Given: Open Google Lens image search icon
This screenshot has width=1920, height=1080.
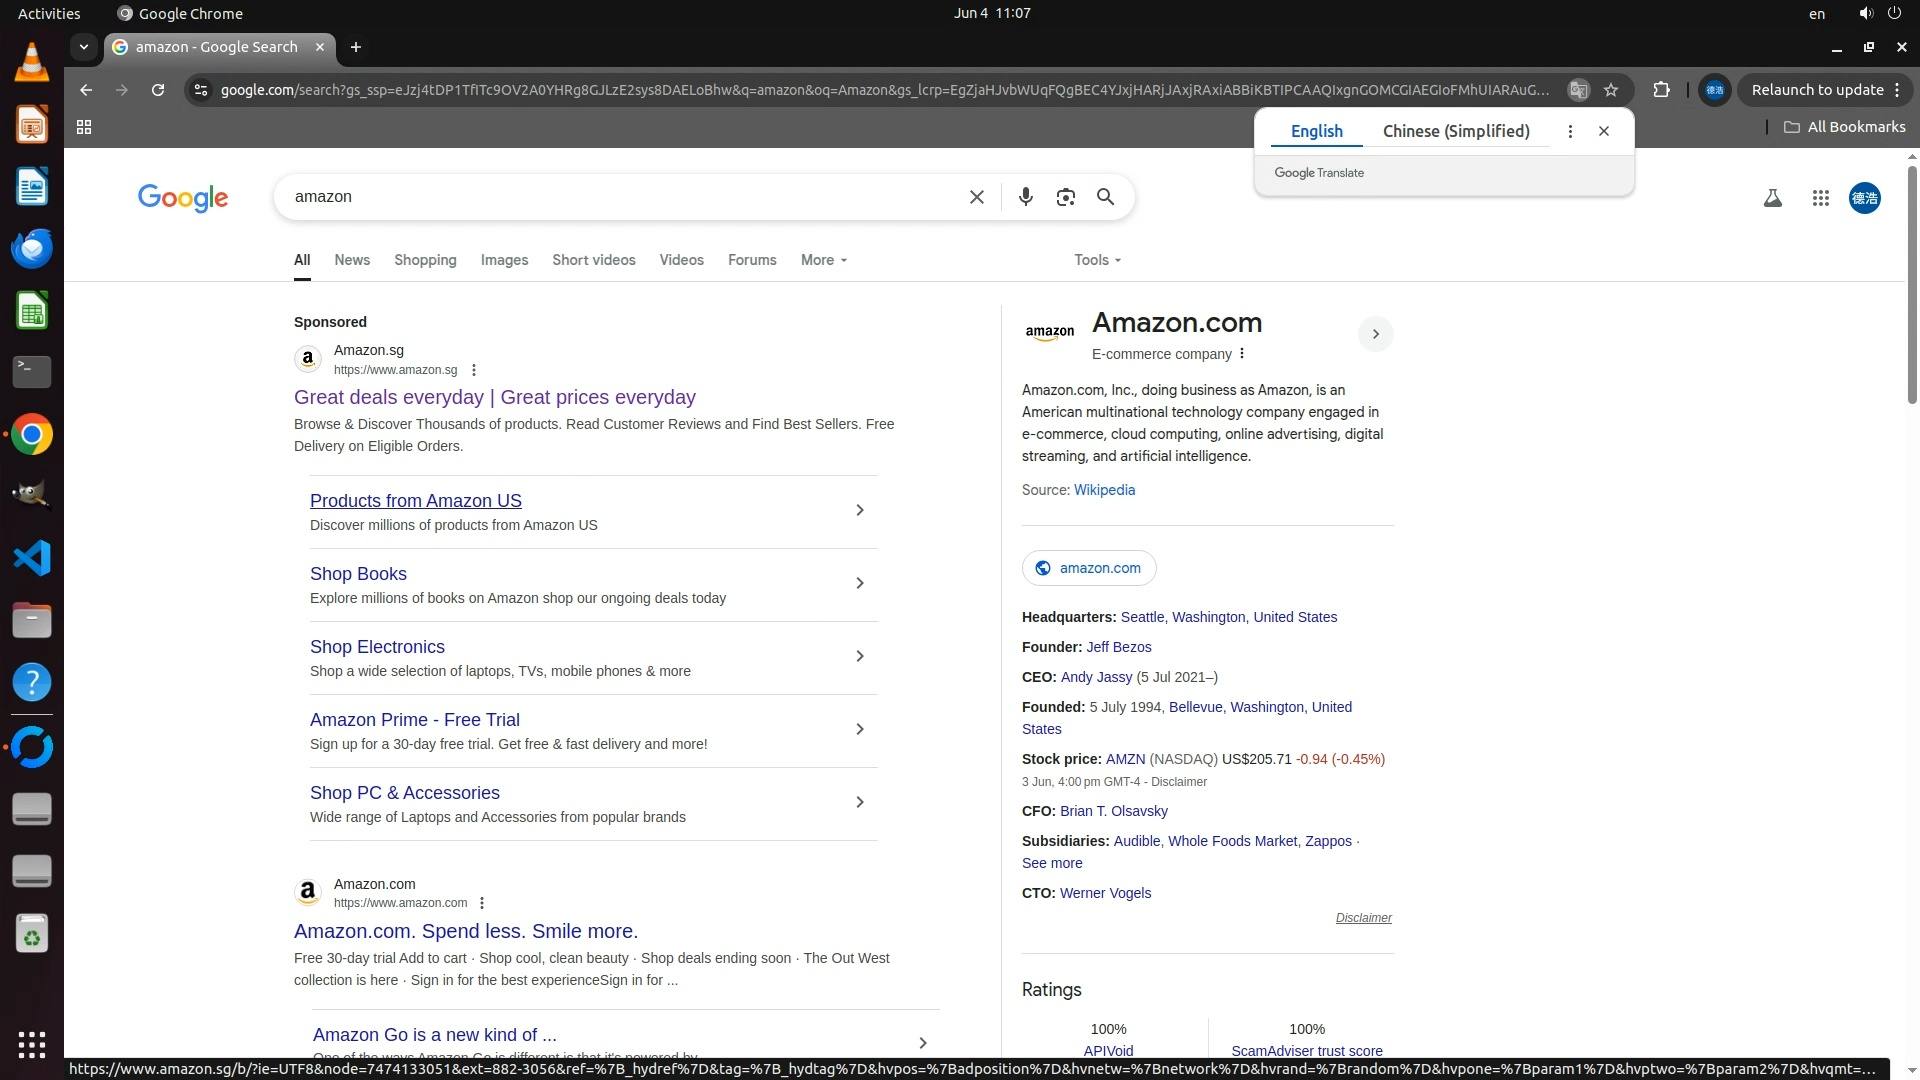Looking at the screenshot, I should coord(1065,197).
